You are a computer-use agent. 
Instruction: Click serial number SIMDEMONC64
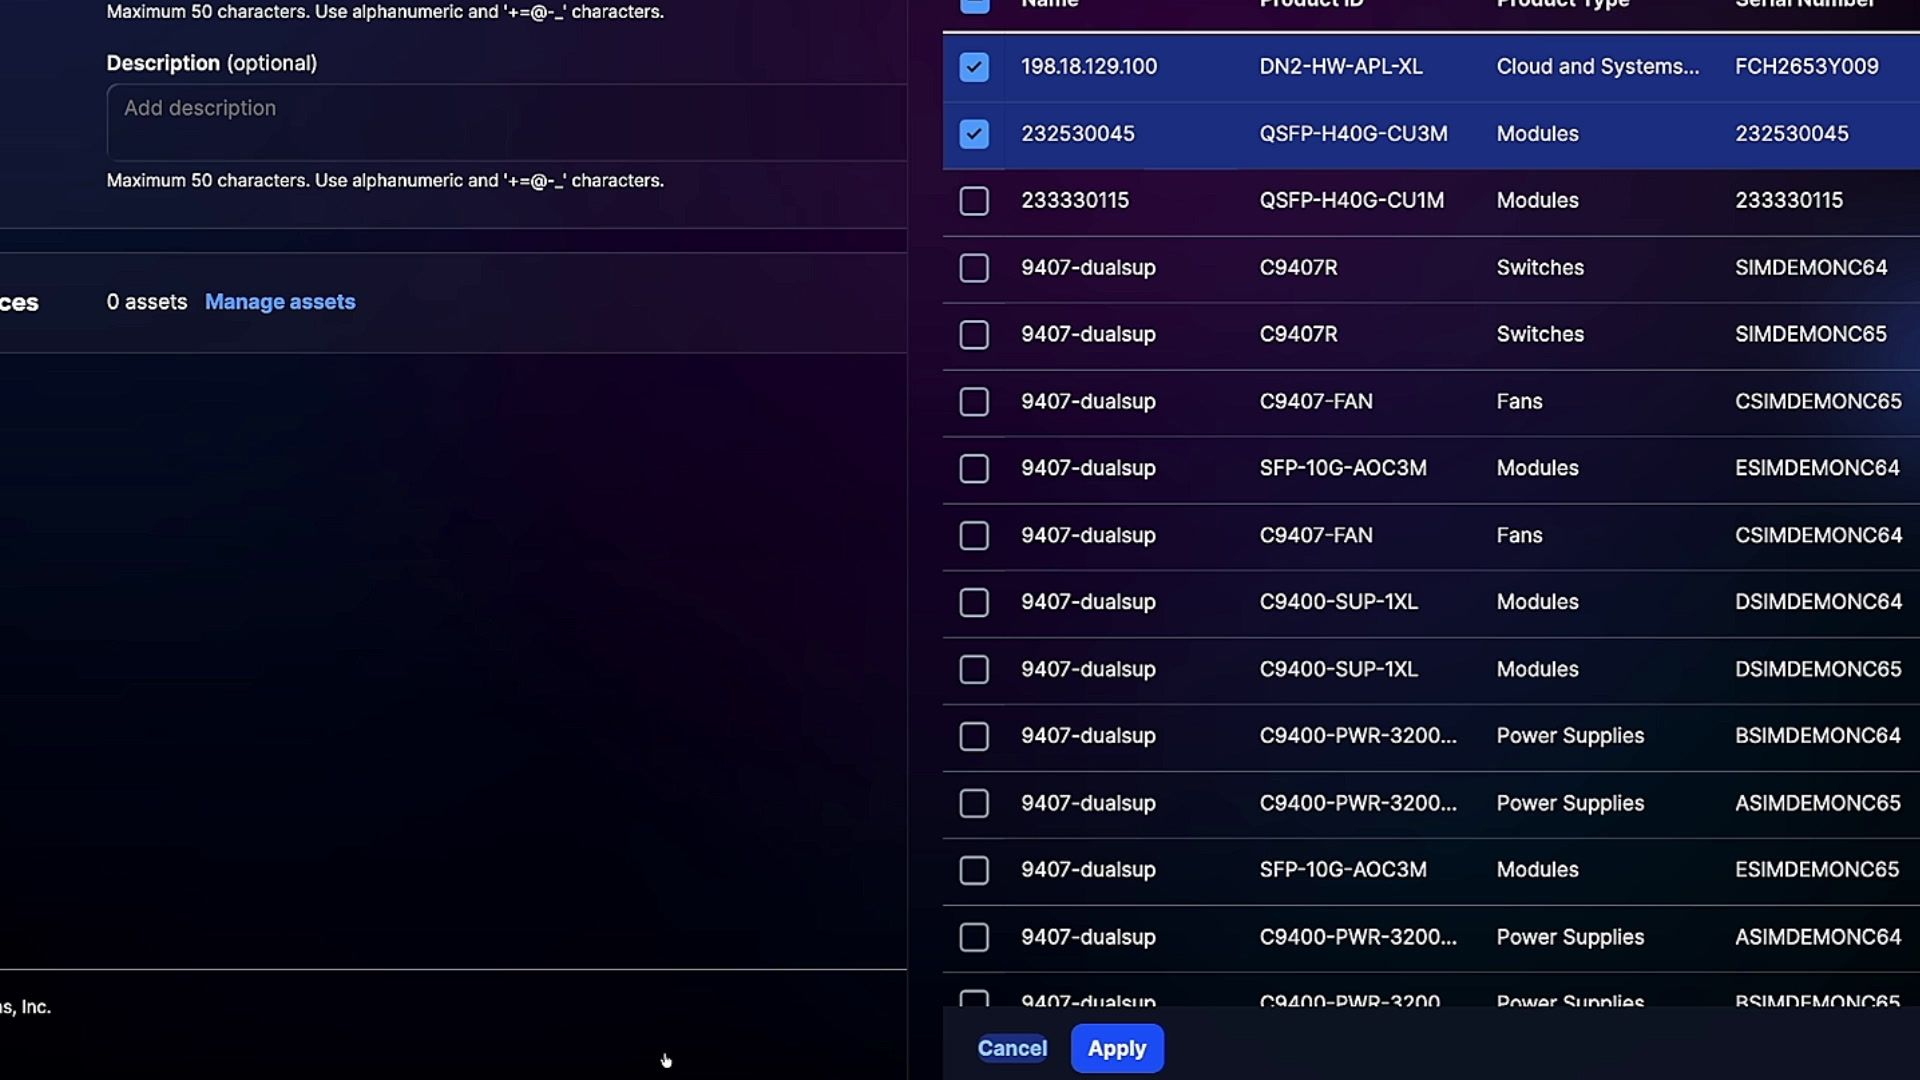[x=1810, y=268]
